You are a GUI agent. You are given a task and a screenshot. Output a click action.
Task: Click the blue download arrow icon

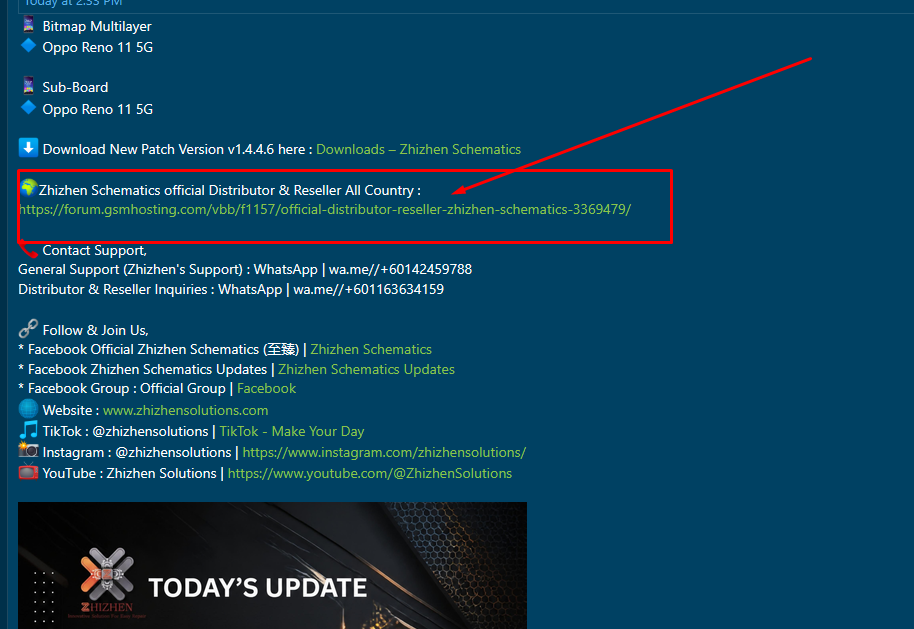pyautogui.click(x=28, y=148)
